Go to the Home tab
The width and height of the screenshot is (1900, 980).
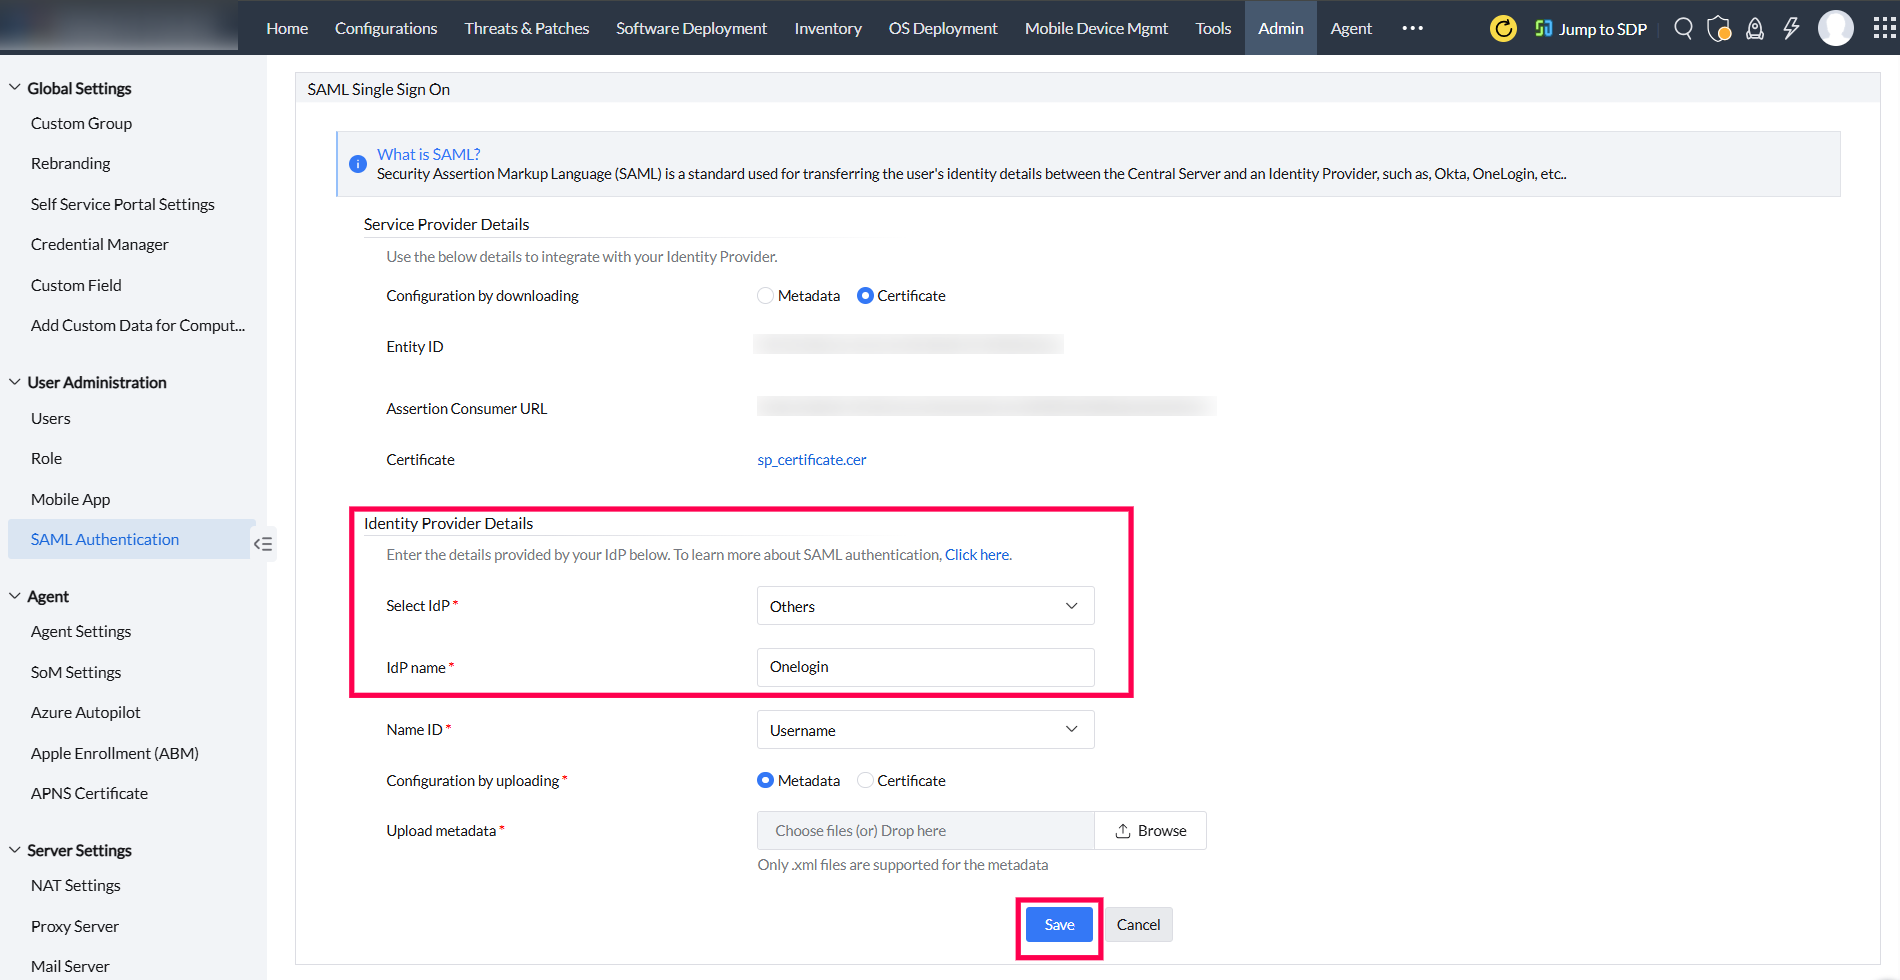(x=287, y=28)
